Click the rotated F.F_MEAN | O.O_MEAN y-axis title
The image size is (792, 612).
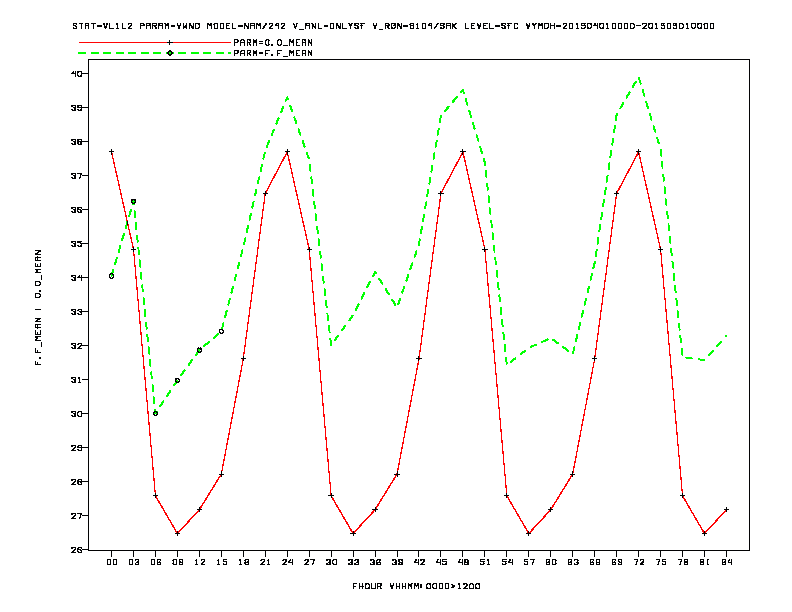[x=38, y=307]
